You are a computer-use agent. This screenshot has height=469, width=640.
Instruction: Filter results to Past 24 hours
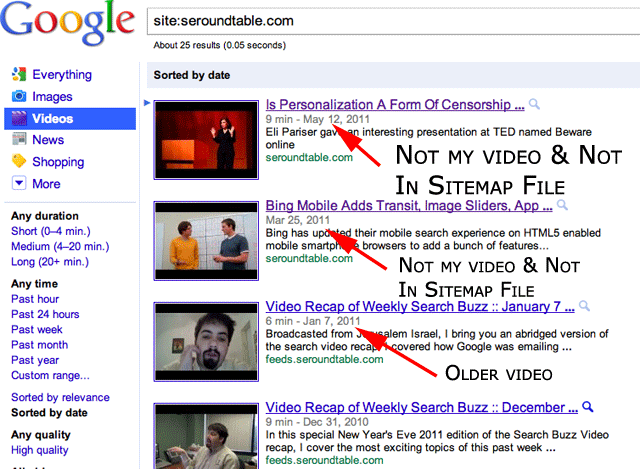pos(45,314)
